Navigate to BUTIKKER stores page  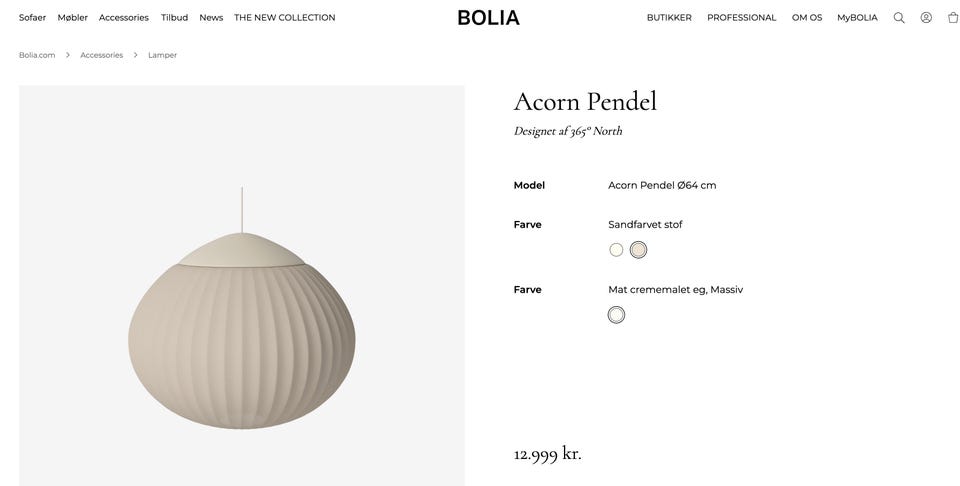(x=669, y=18)
